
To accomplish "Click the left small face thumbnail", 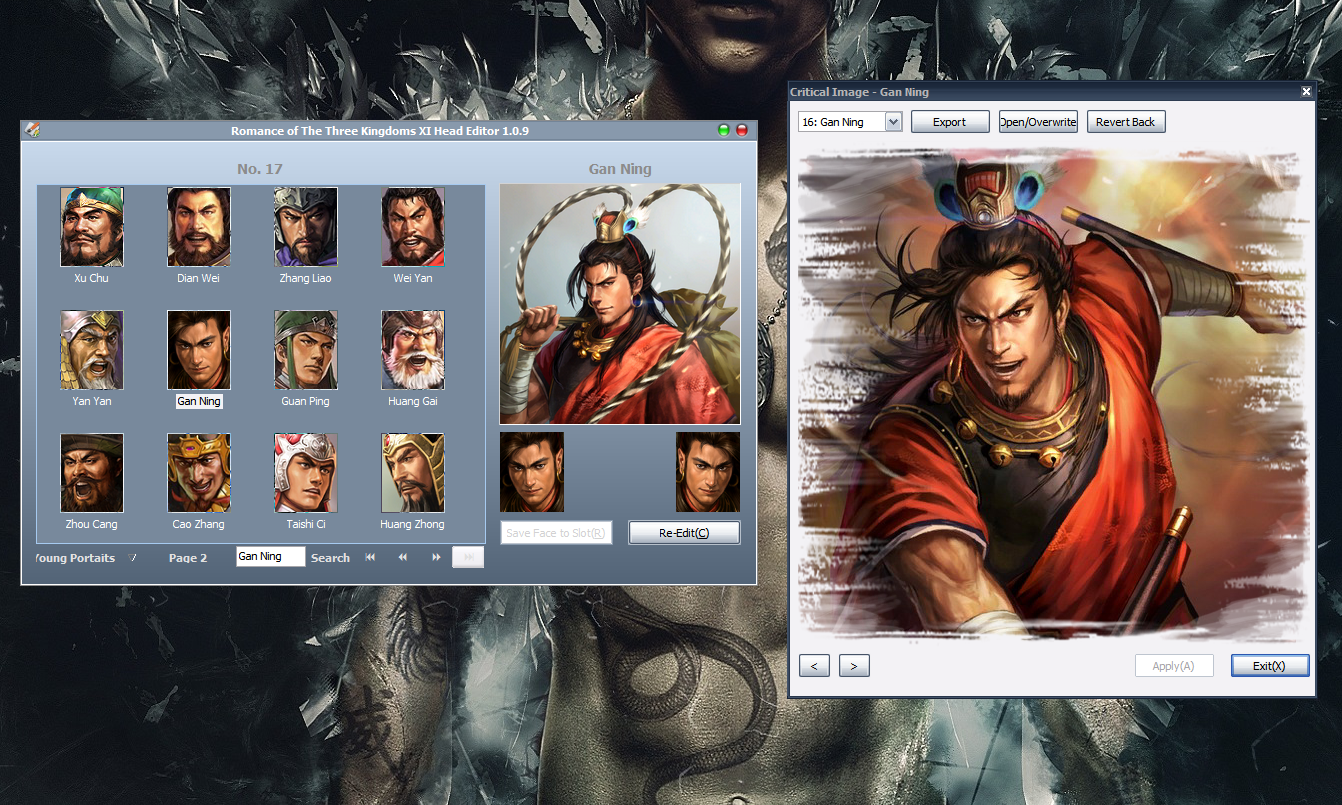I will point(532,472).
